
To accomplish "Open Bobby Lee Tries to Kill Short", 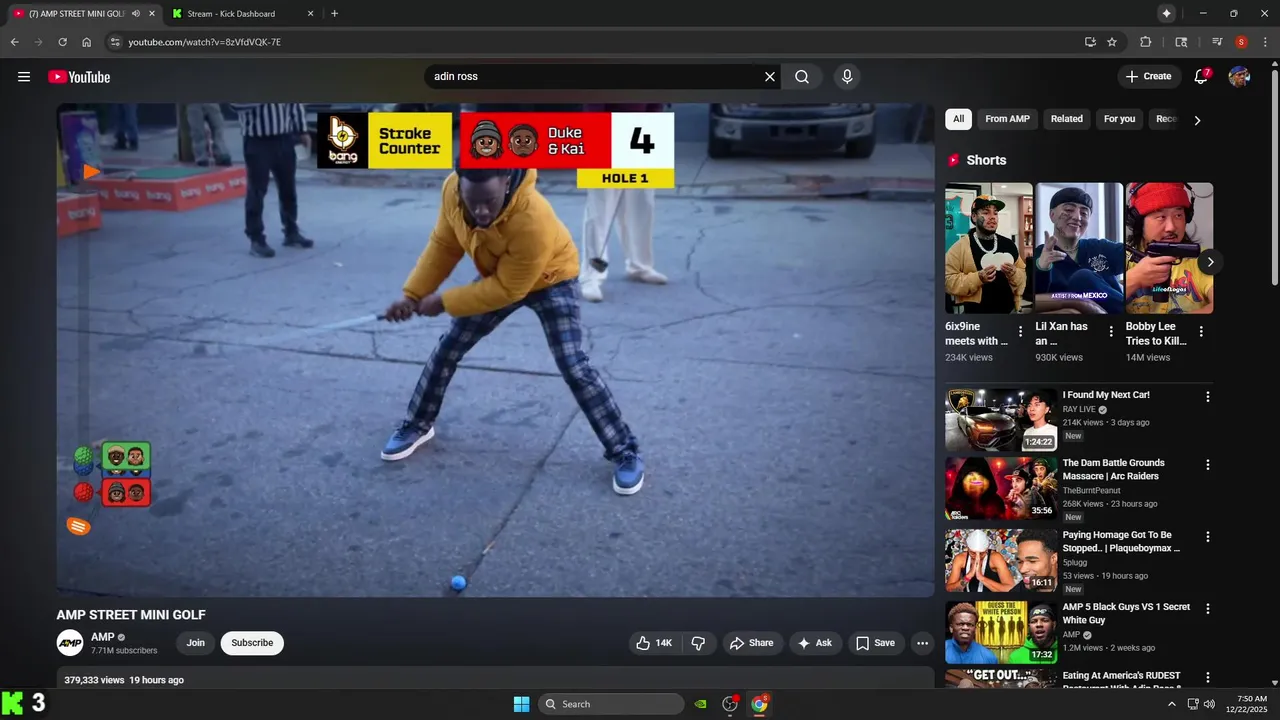I will pos(1169,248).
